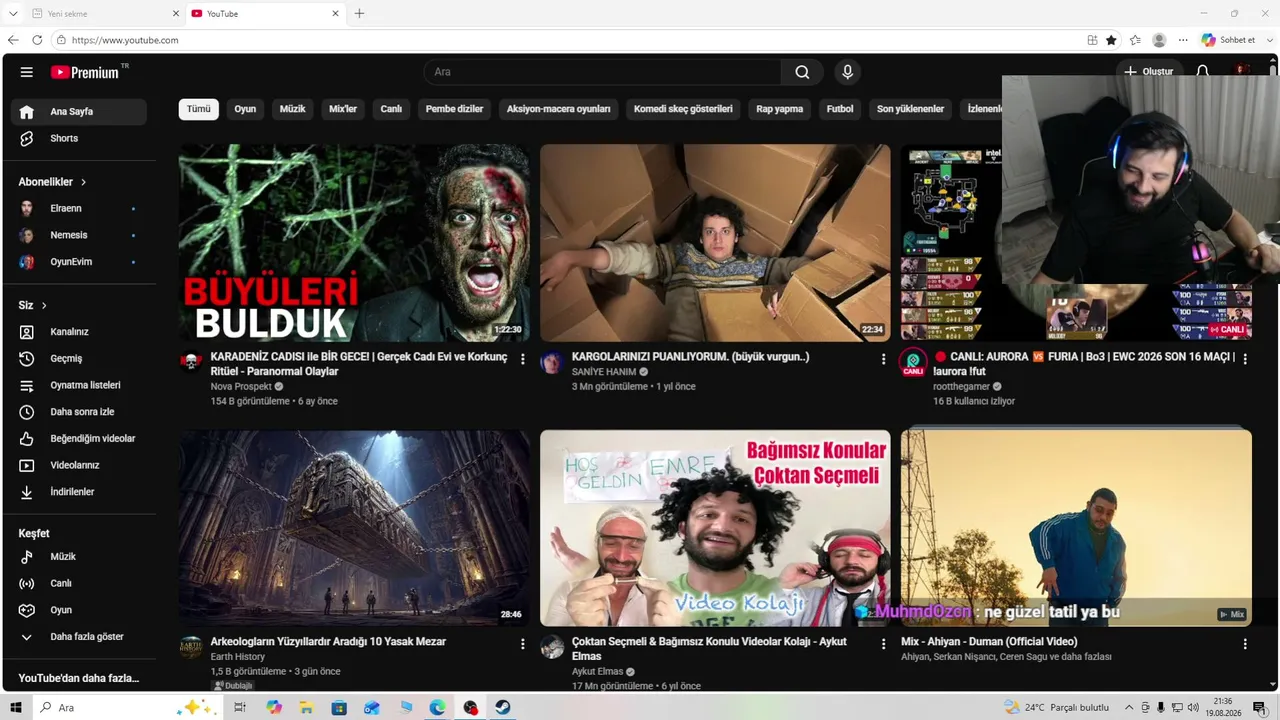Open options for KARGOLARINIZI PUANLIYORUM video
Screen dimensions: 1280x720
coord(883,359)
